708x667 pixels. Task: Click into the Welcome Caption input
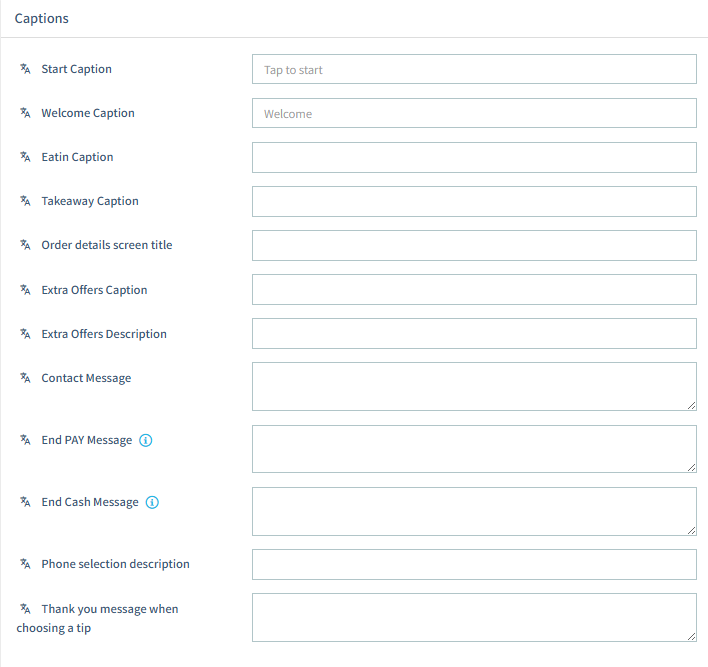click(474, 114)
